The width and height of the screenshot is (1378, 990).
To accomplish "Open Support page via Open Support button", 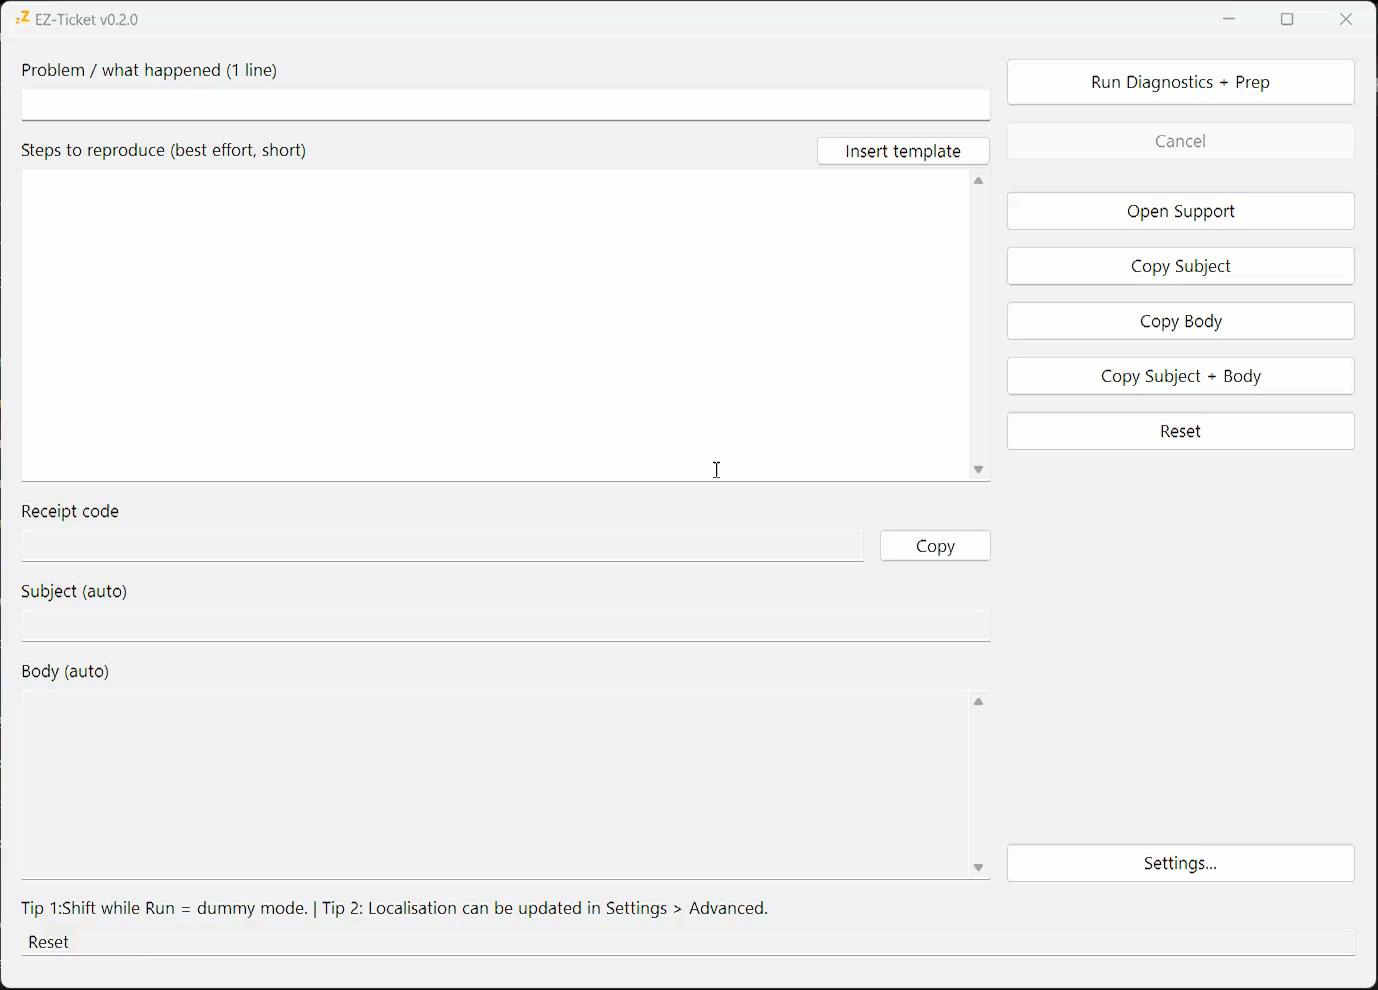I will [1180, 211].
